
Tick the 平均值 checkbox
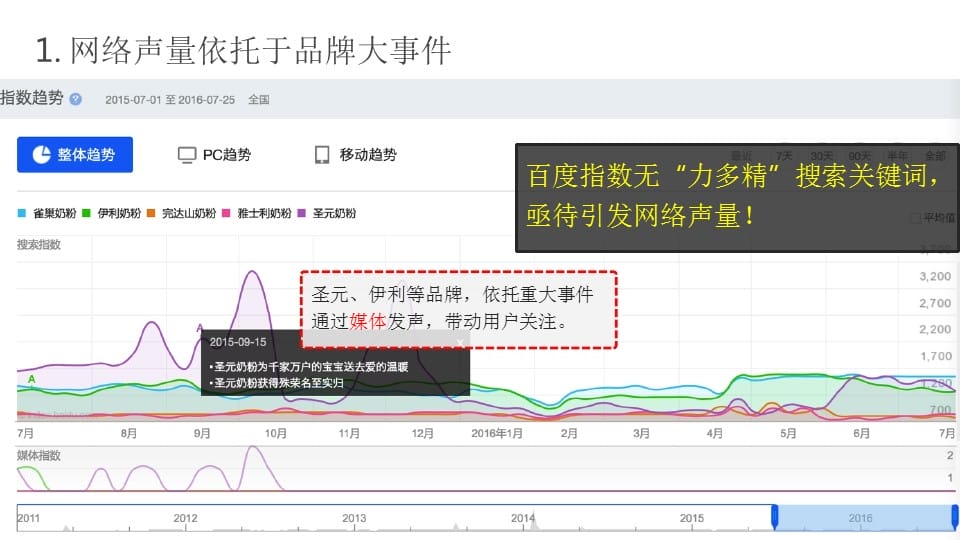coord(916,218)
